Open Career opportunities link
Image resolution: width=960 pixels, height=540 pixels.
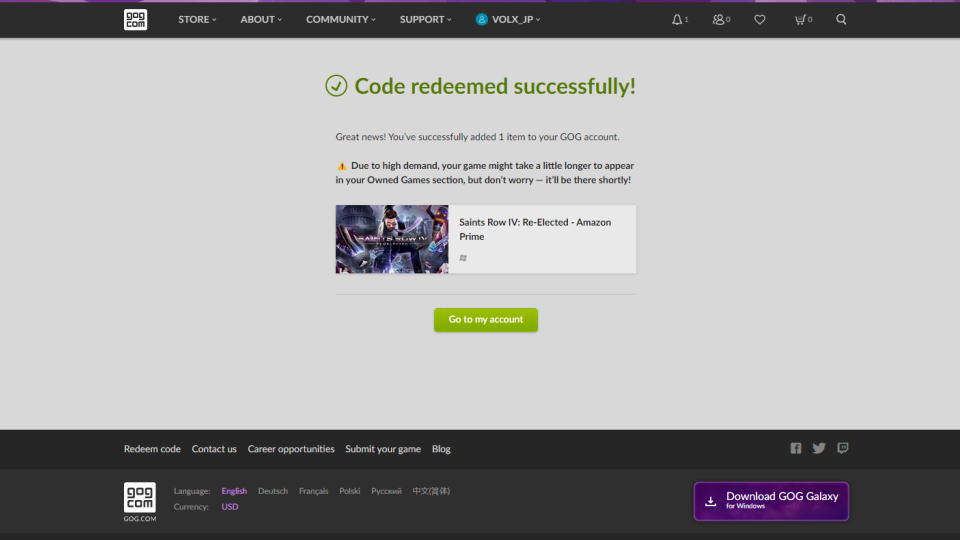[x=291, y=449]
